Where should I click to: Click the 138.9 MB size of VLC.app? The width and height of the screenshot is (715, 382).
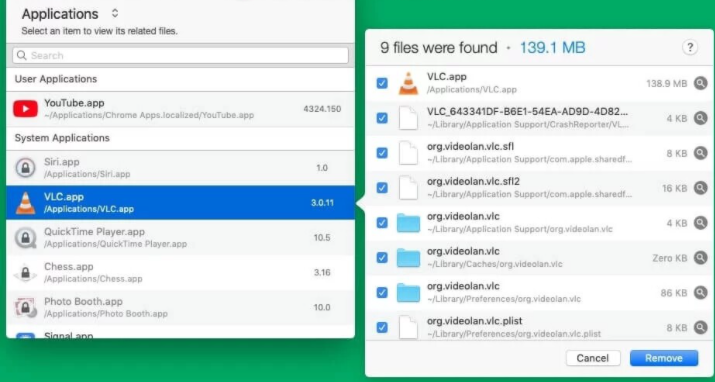pos(666,83)
